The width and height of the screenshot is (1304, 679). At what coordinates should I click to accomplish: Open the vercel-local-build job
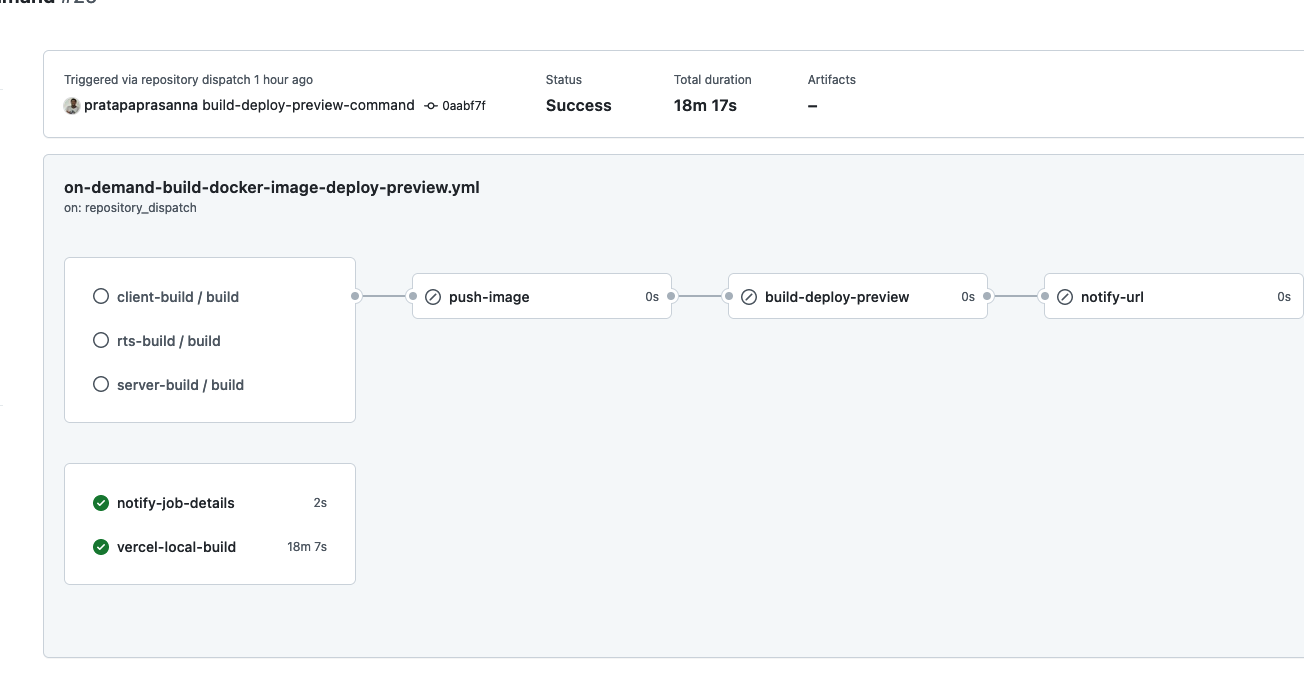176,547
